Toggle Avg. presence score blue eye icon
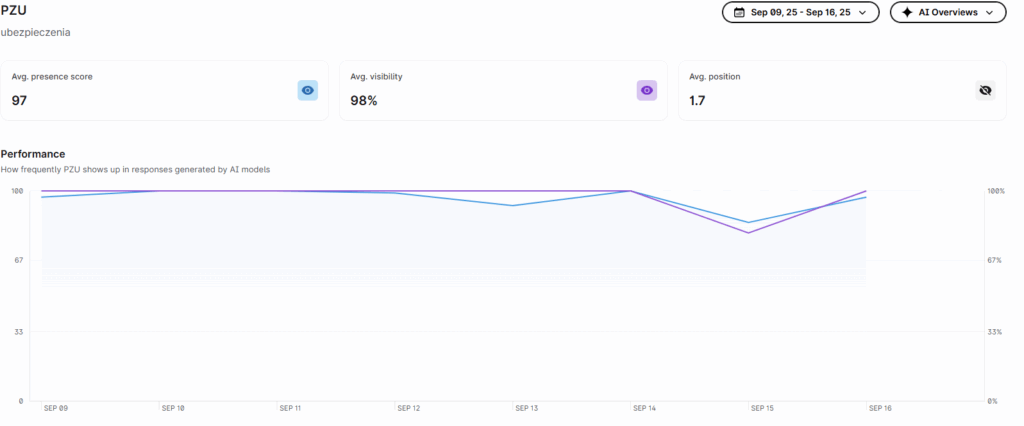This screenshot has height=426, width=1024. point(308,90)
